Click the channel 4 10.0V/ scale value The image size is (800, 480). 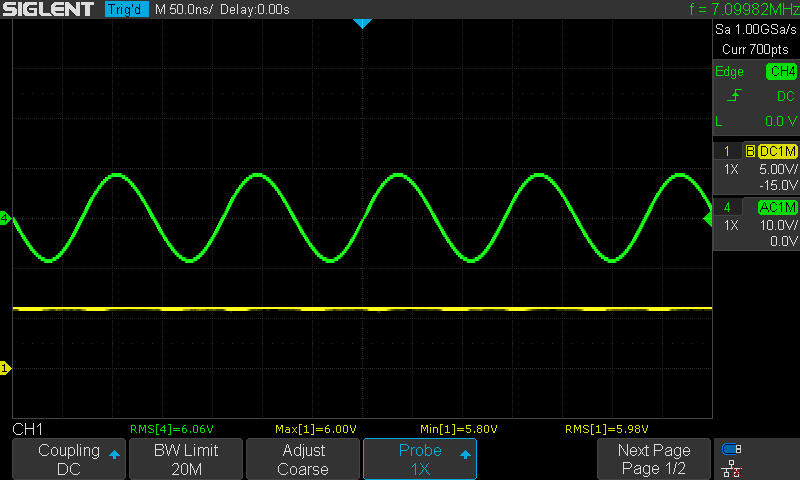[x=779, y=224]
